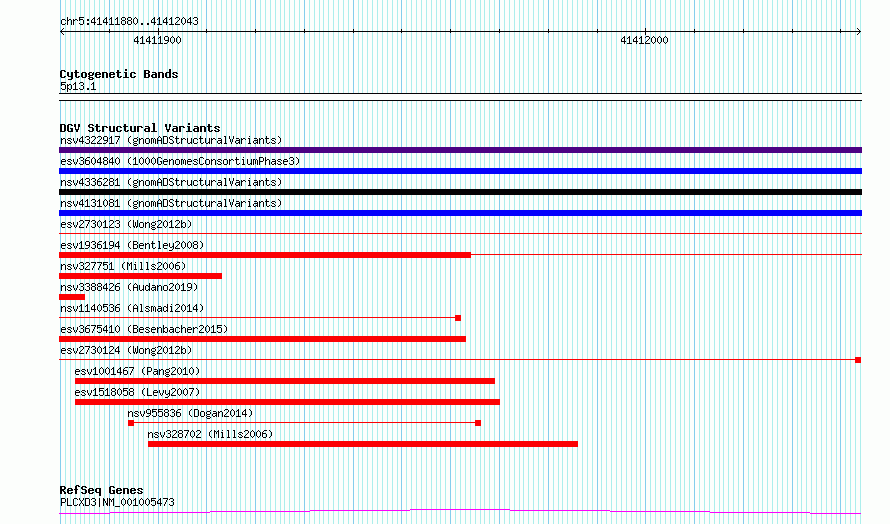Click the blue nsv4131081 variant bar
Screen dimensions: 890x524
coord(460,213)
